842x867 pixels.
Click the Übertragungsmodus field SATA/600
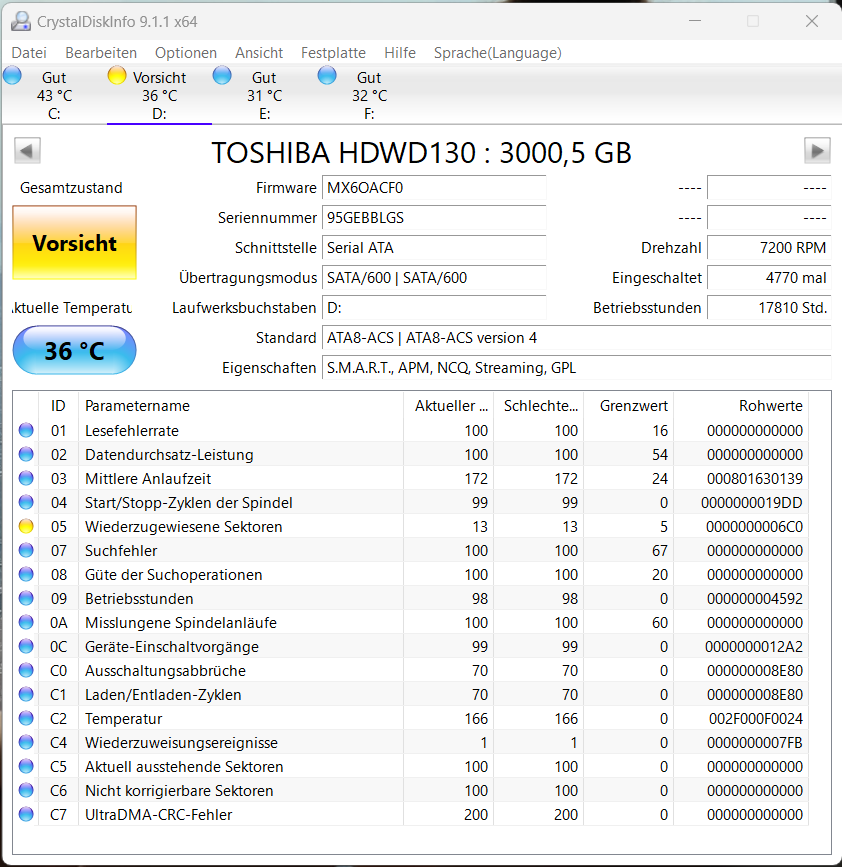[434, 277]
